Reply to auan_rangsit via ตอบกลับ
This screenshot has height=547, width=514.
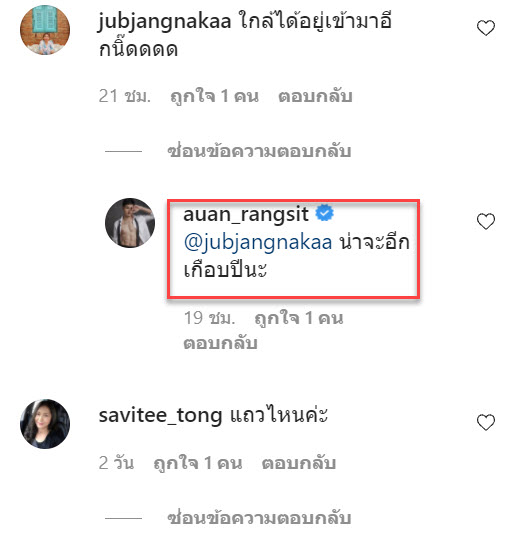[x=221, y=343]
